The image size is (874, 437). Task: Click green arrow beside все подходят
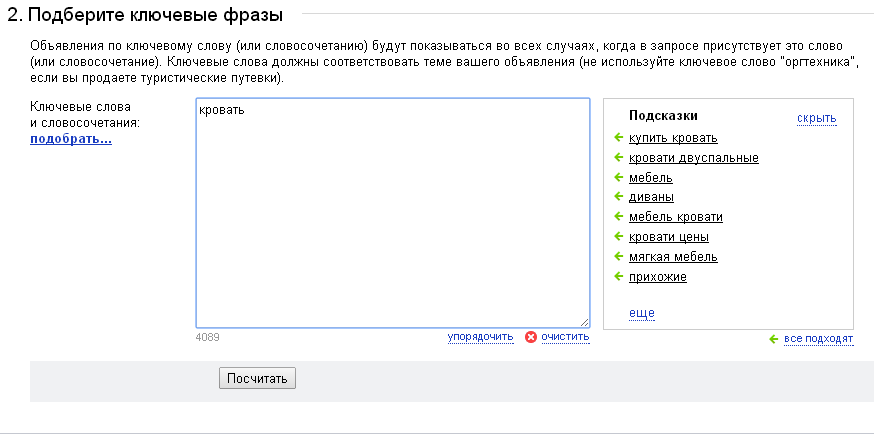pos(773,339)
